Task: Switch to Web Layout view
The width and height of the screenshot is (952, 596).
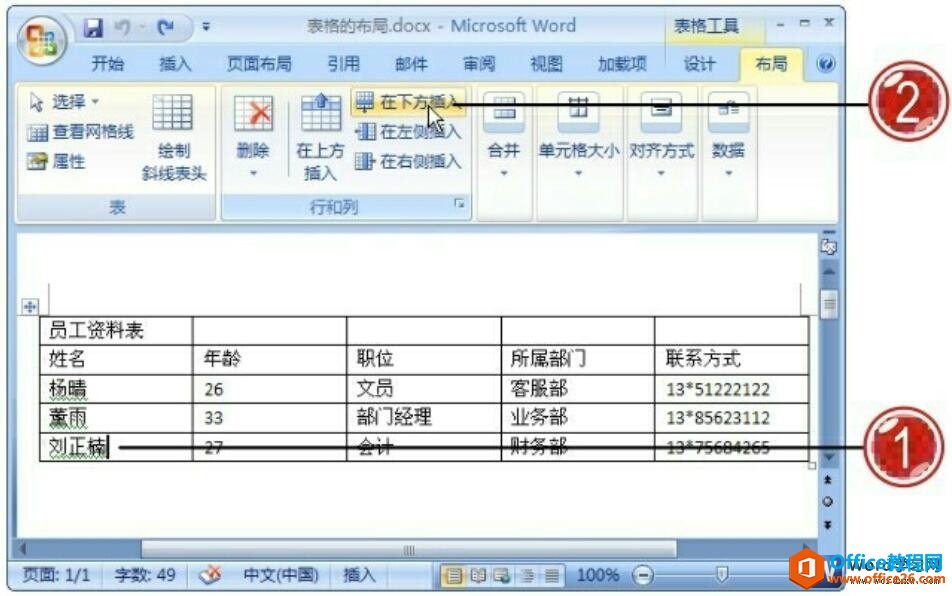Action: [x=502, y=575]
